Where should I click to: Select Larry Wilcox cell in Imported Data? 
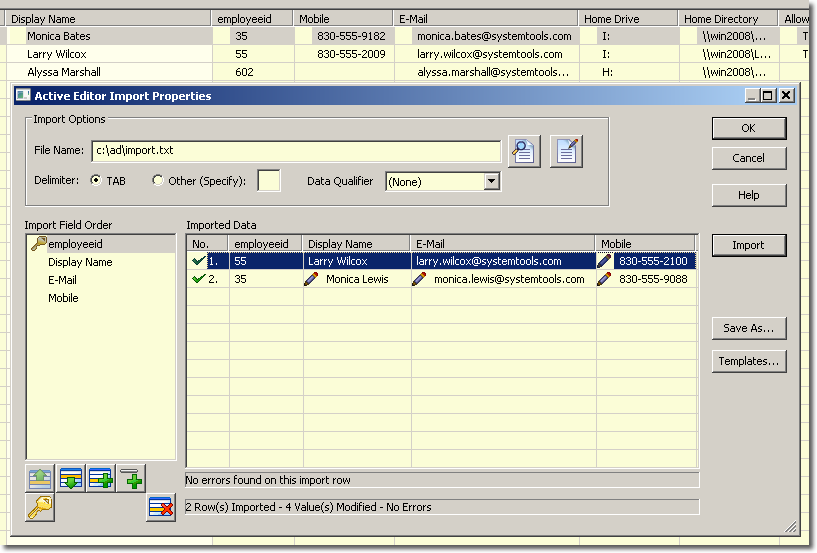click(x=356, y=261)
